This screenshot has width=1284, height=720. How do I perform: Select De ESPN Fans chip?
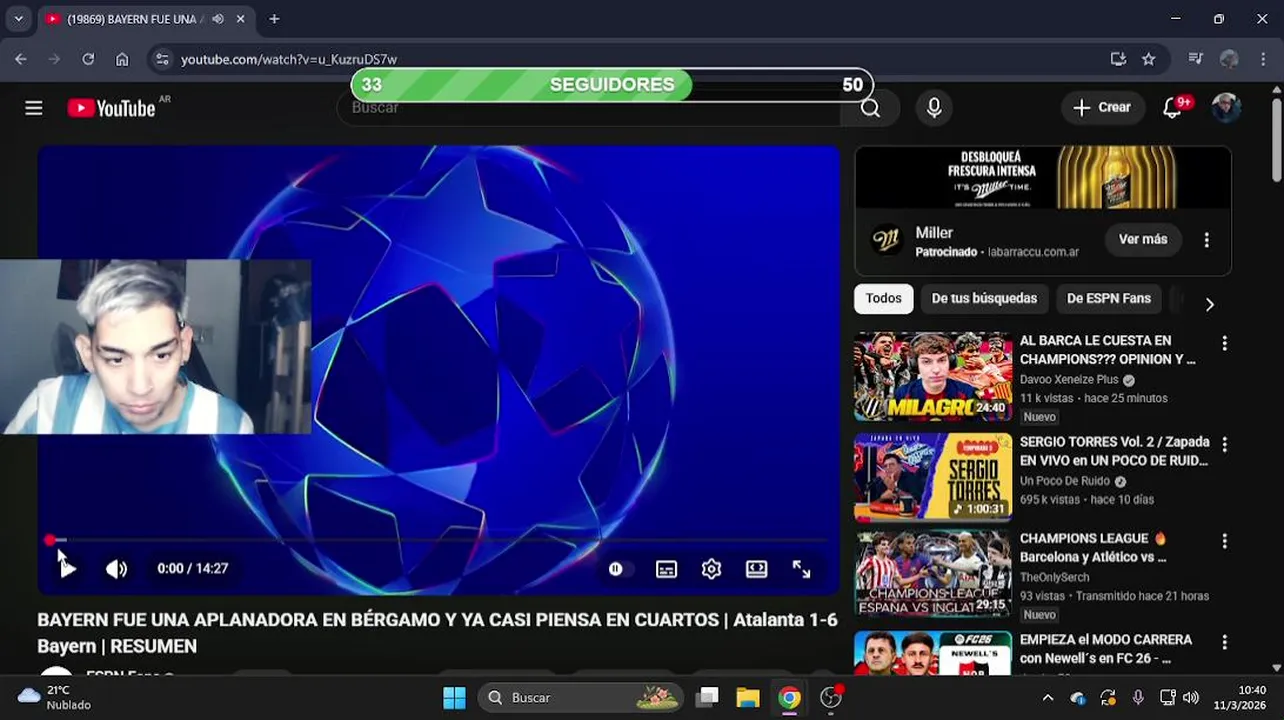pyautogui.click(x=1108, y=298)
